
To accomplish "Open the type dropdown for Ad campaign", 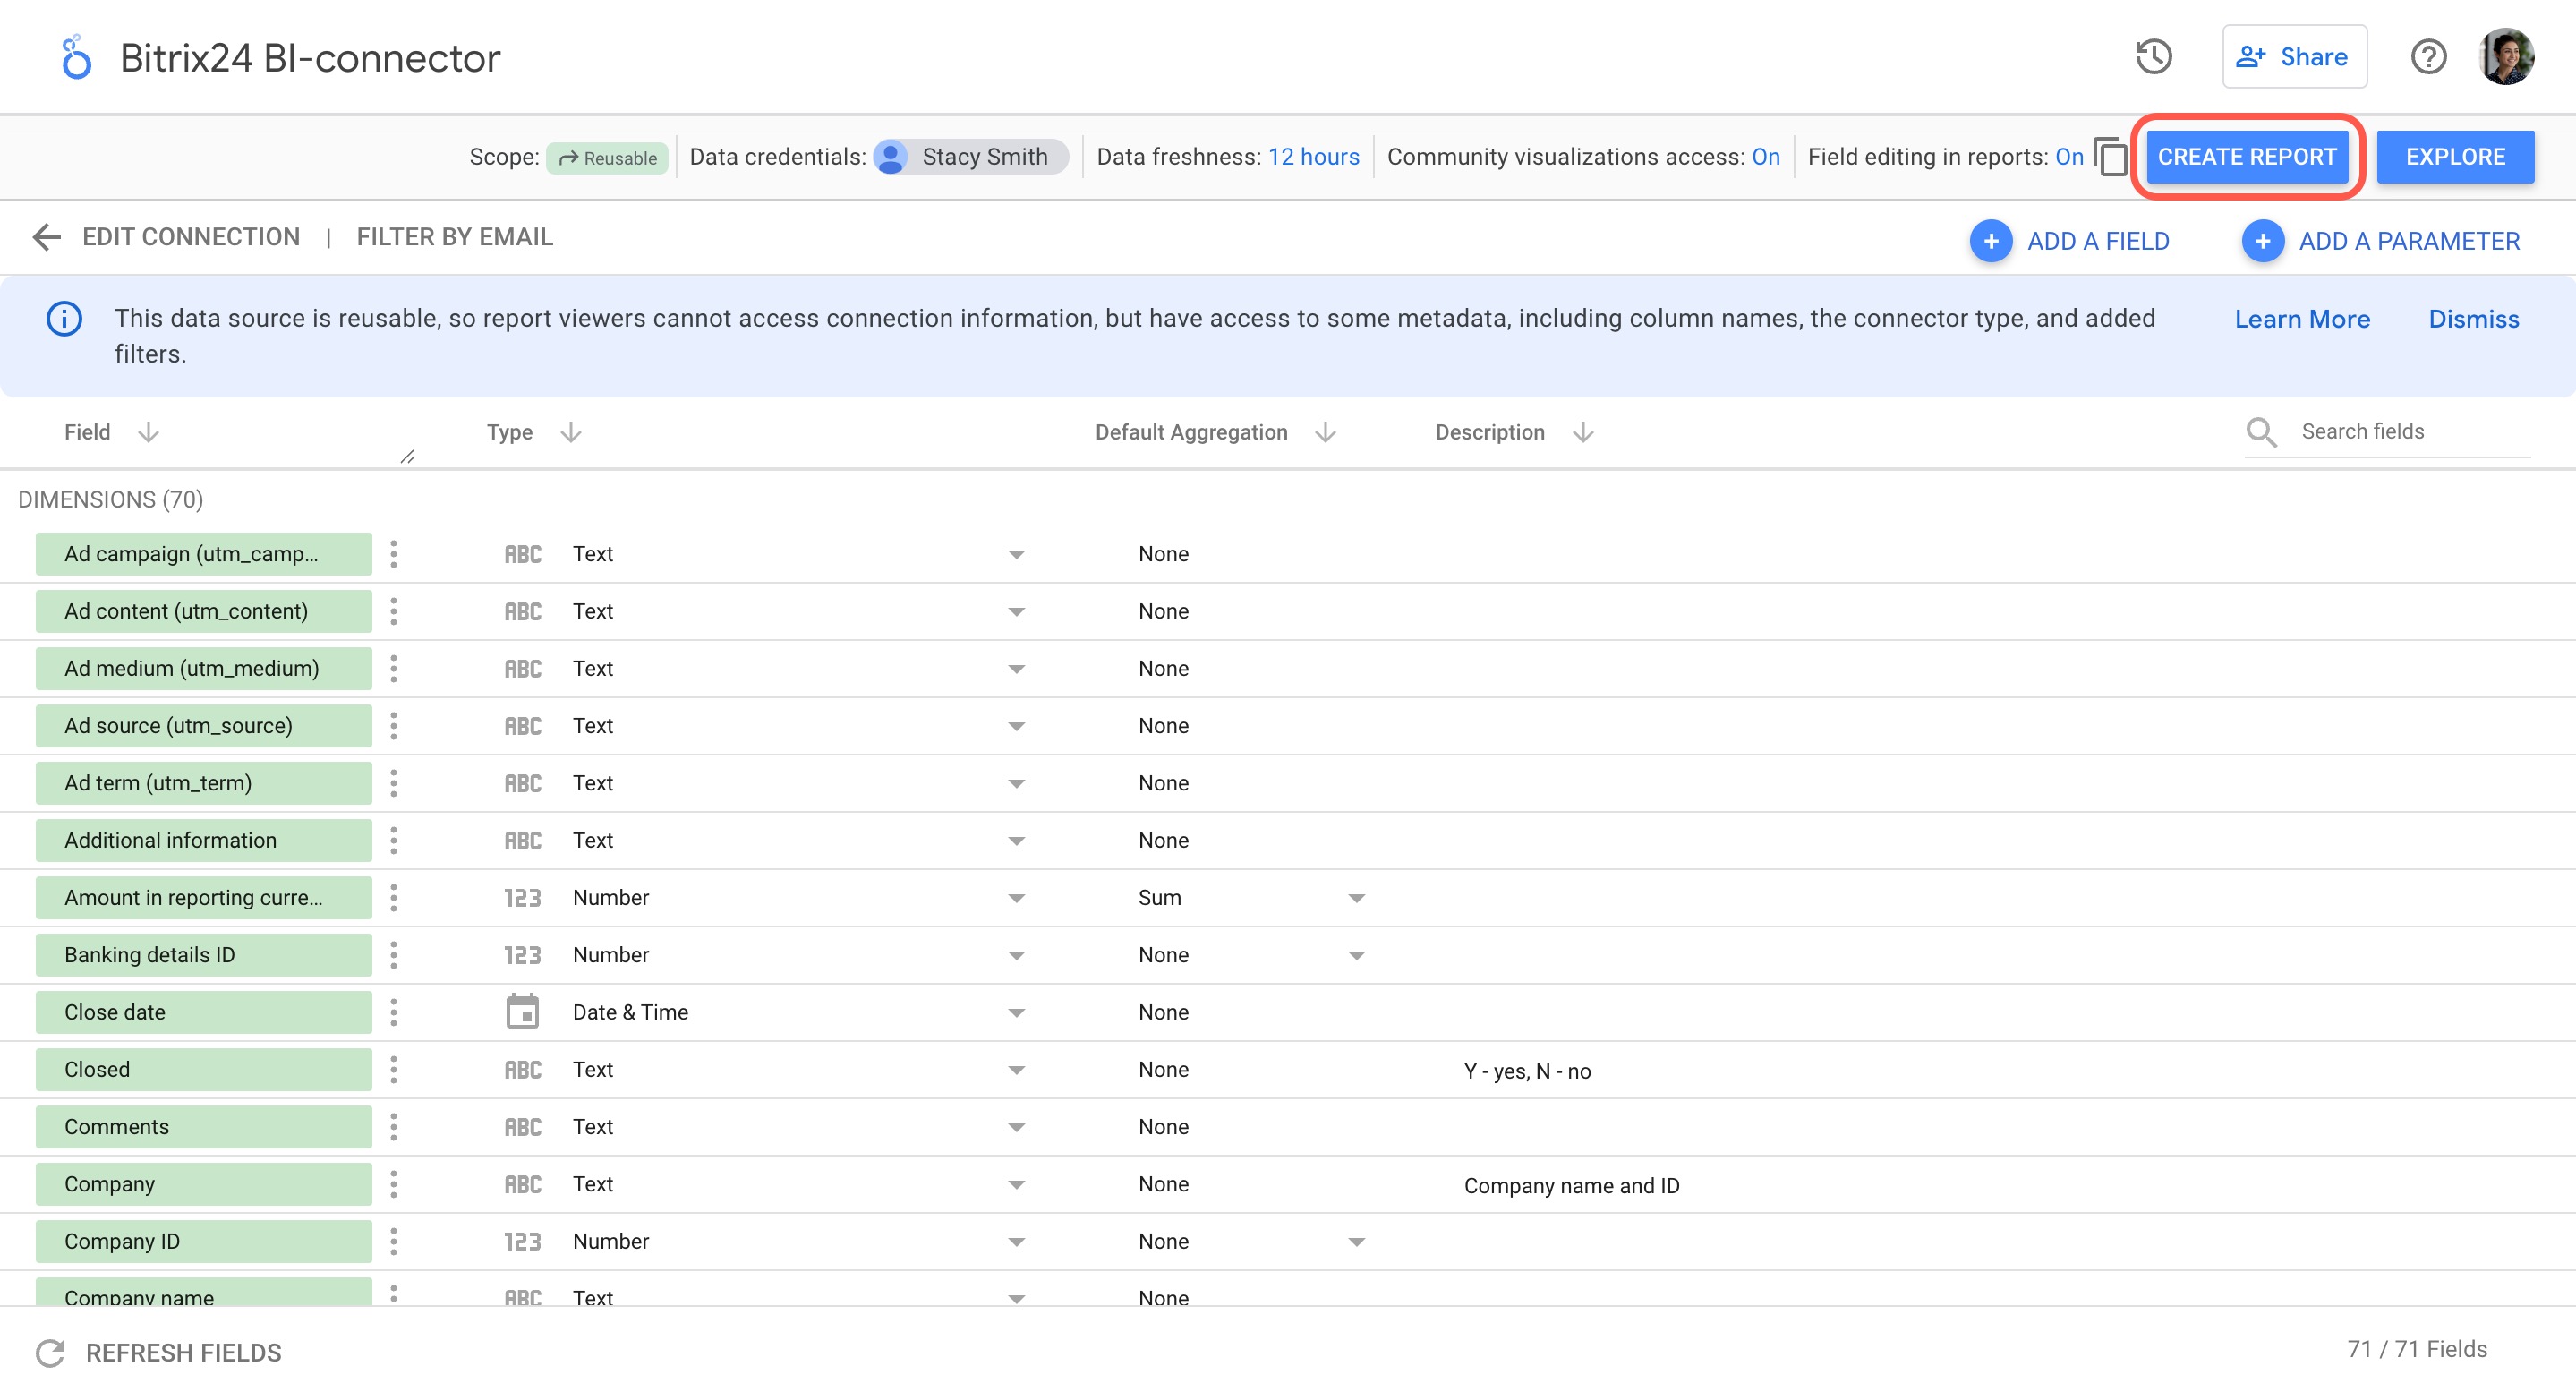I will (1016, 554).
